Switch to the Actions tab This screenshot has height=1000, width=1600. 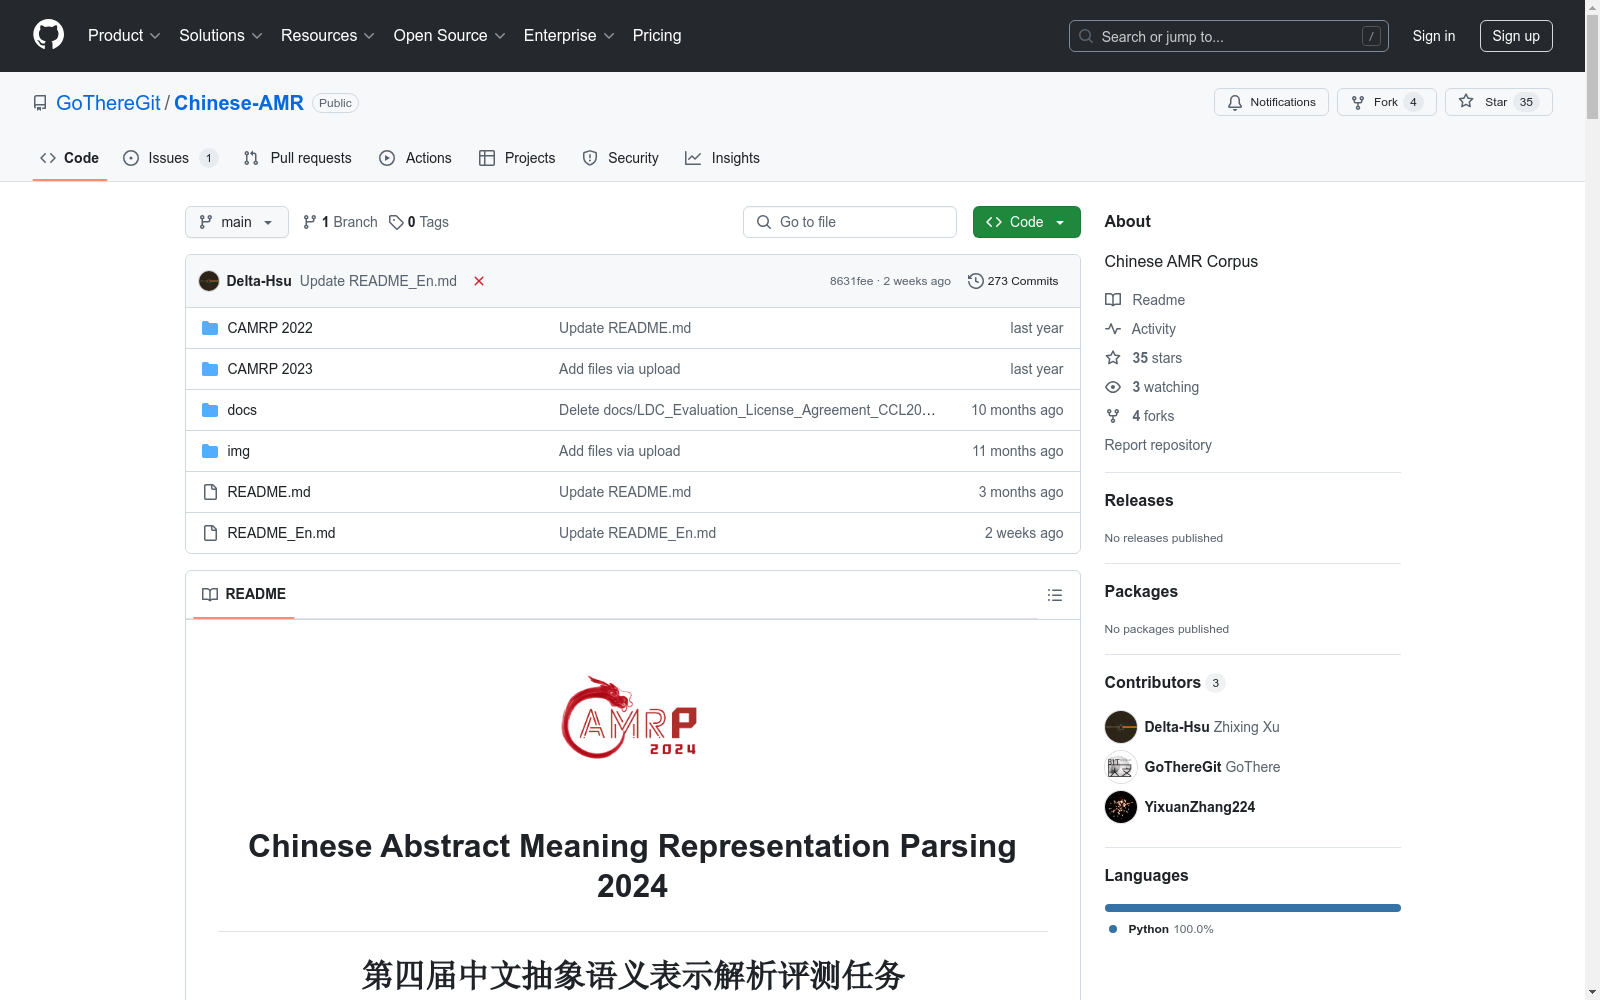coord(416,158)
